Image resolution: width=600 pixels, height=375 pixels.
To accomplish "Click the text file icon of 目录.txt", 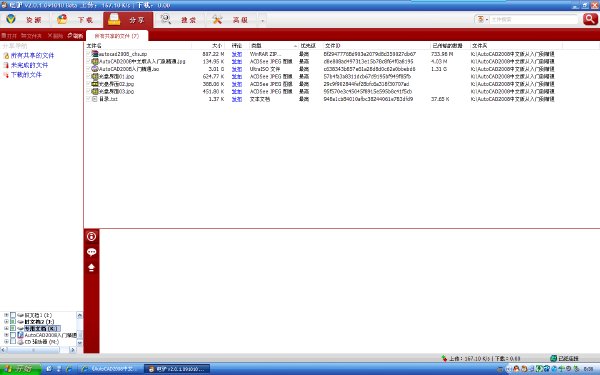I will point(95,99).
